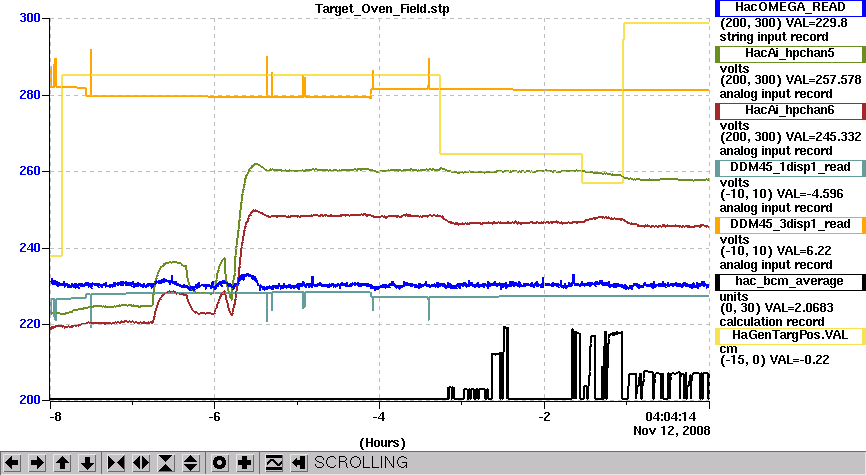Image resolution: width=866 pixels, height=475 pixels.
Task: Click the -2 hours x-axis label
Action: coord(544,417)
